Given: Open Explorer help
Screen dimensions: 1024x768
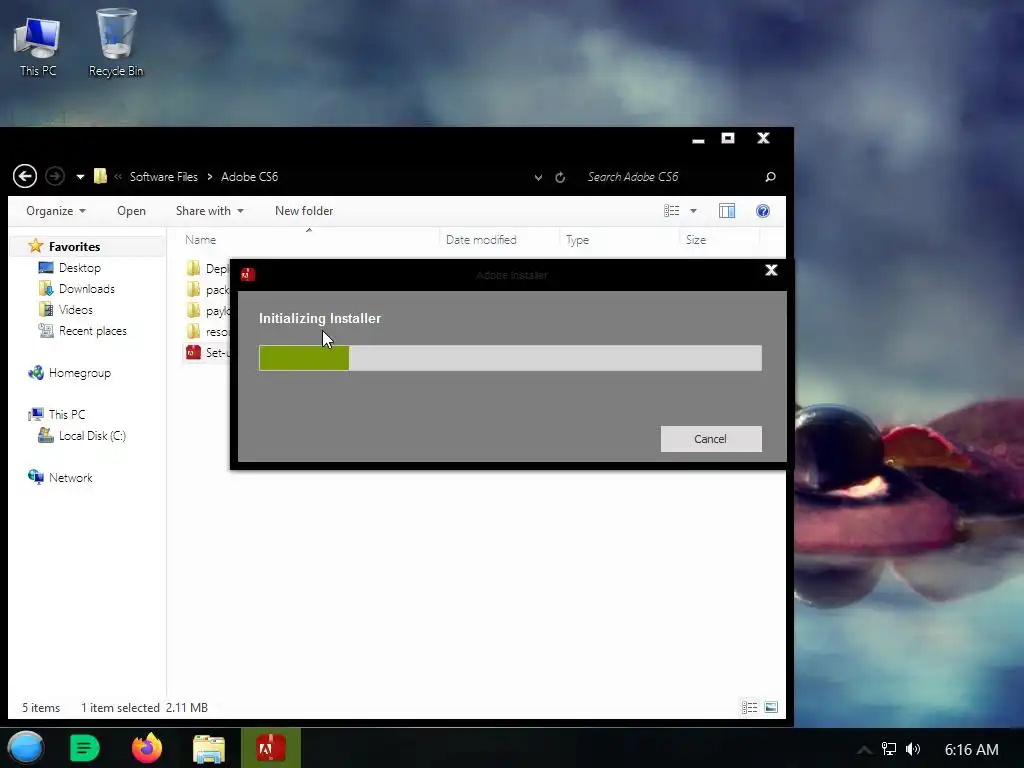Looking at the screenshot, I should [763, 211].
